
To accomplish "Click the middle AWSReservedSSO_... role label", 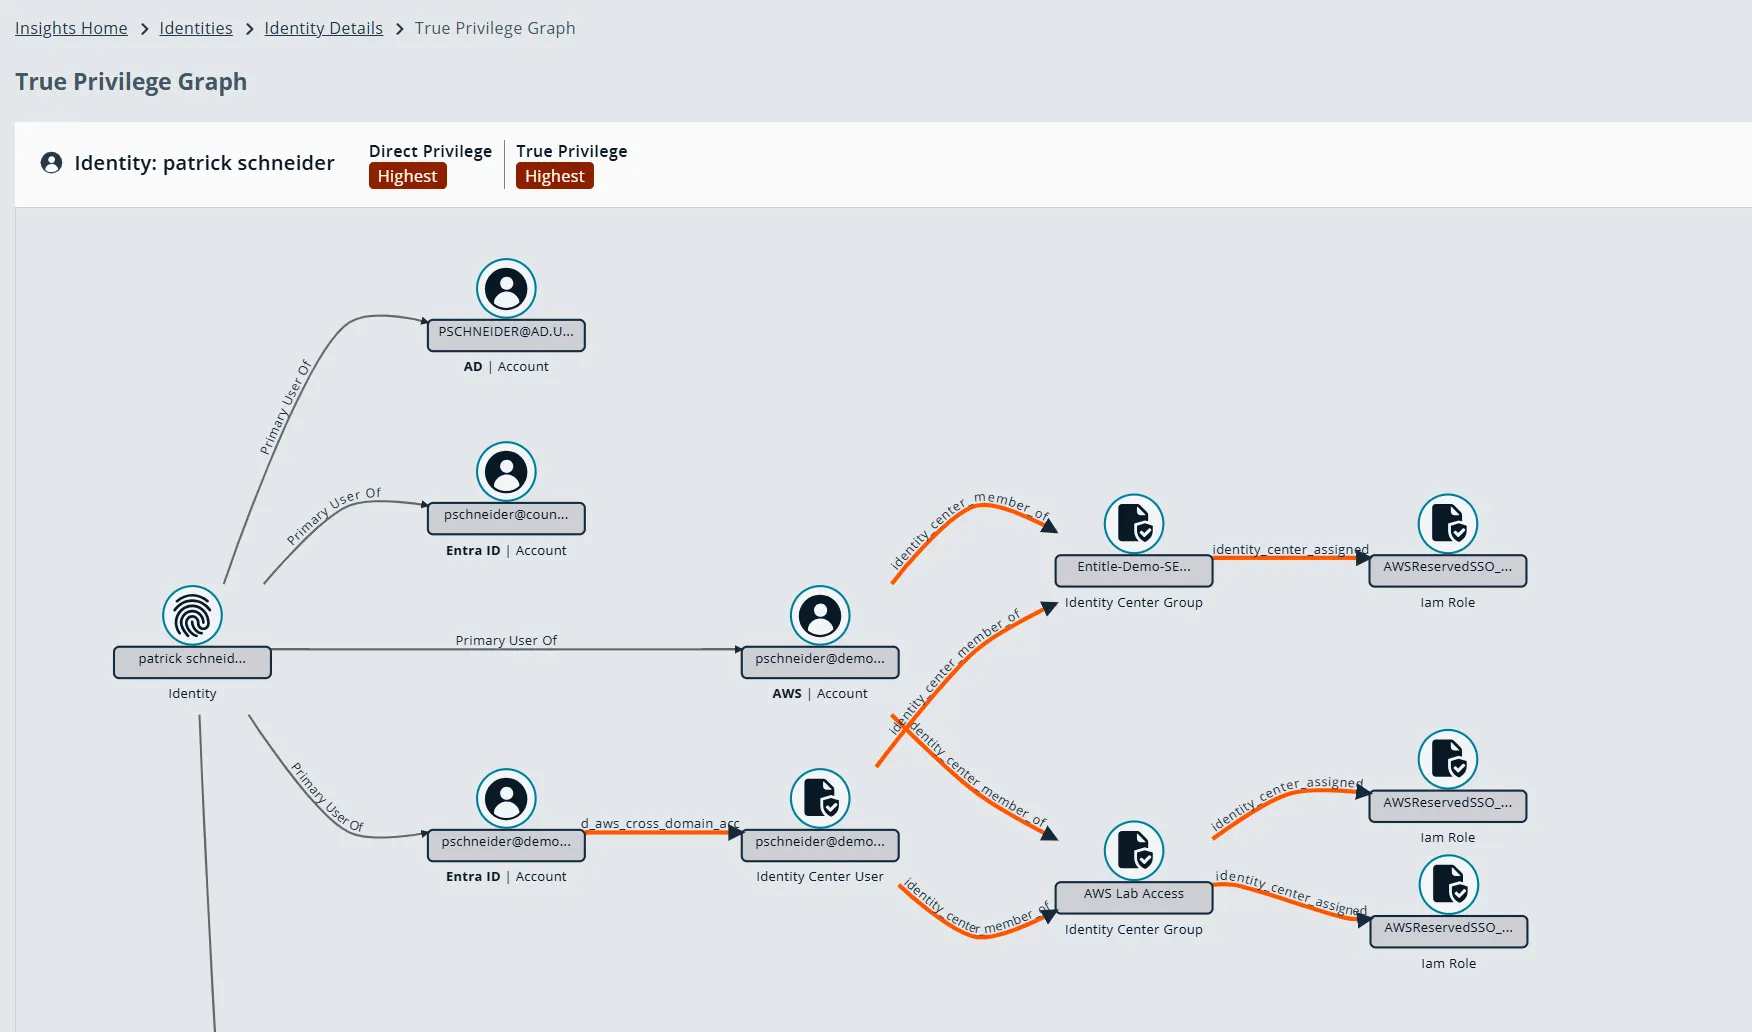I will (x=1448, y=804).
